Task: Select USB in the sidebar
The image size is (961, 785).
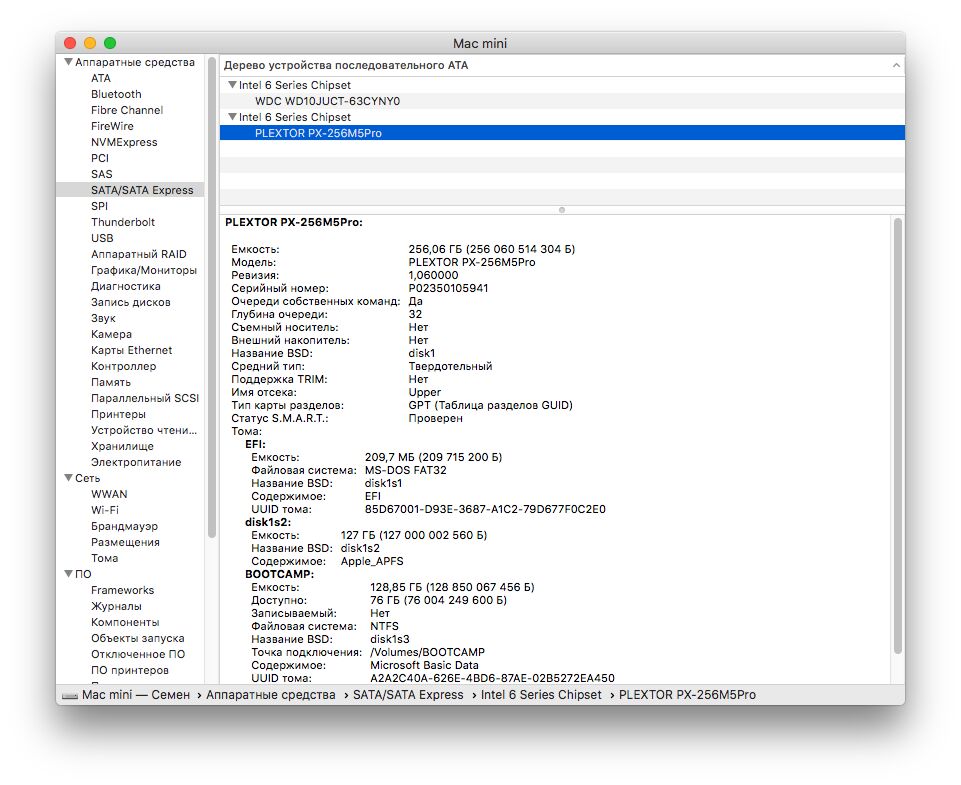Action: point(102,238)
